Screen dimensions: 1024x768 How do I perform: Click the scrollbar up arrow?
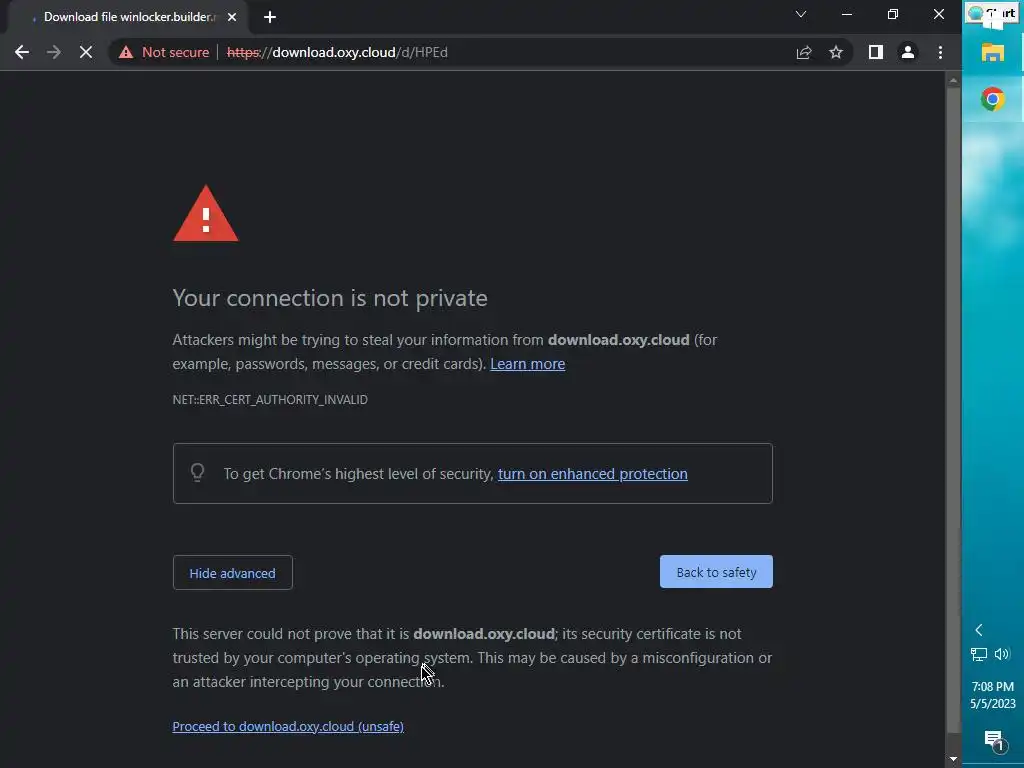click(953, 81)
